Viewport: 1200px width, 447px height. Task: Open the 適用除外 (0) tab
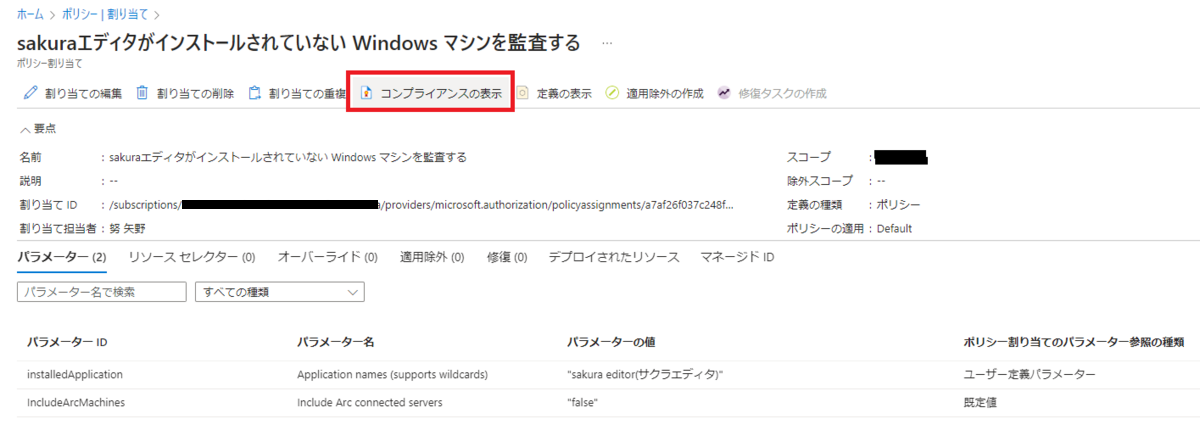pyautogui.click(x=432, y=257)
